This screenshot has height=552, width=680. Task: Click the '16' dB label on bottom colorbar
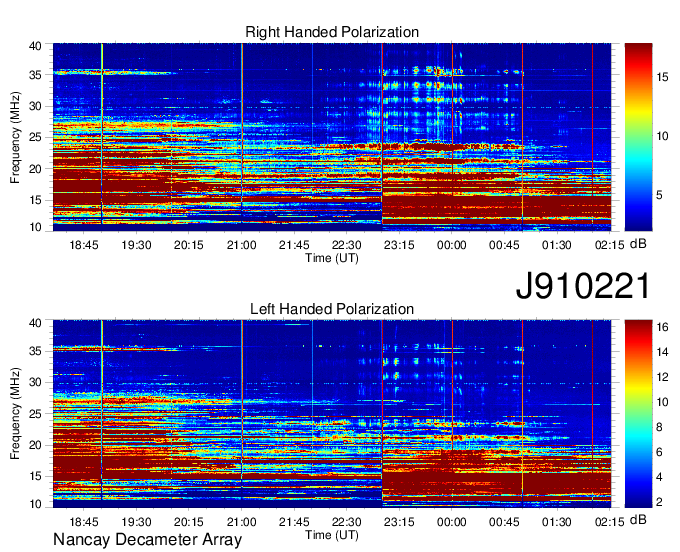662,327
